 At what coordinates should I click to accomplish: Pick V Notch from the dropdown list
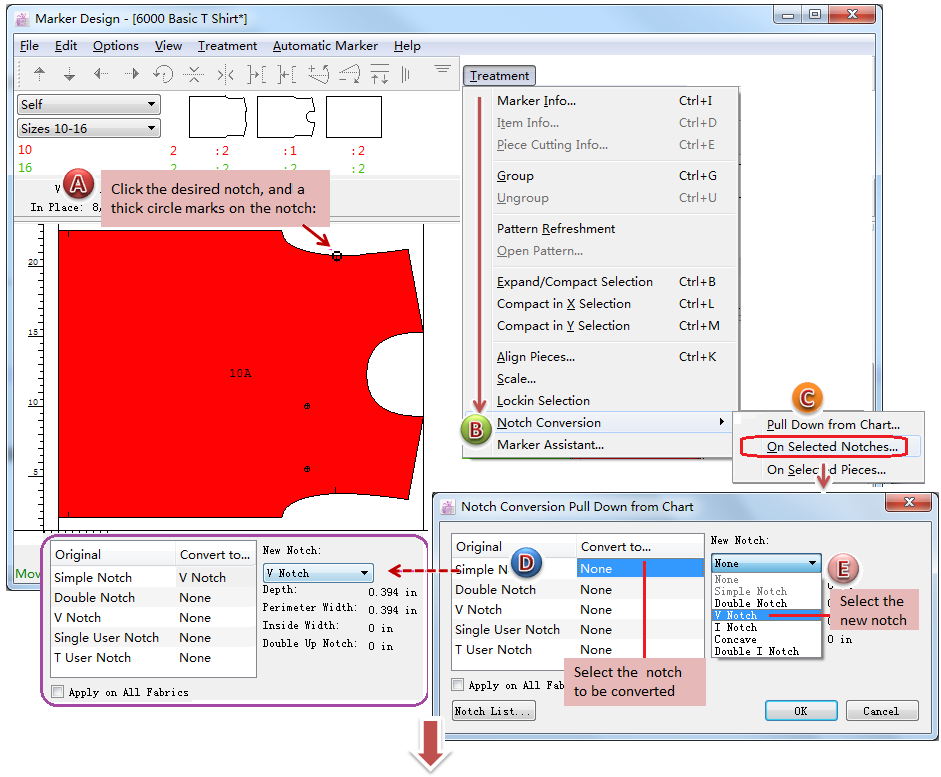click(x=736, y=615)
